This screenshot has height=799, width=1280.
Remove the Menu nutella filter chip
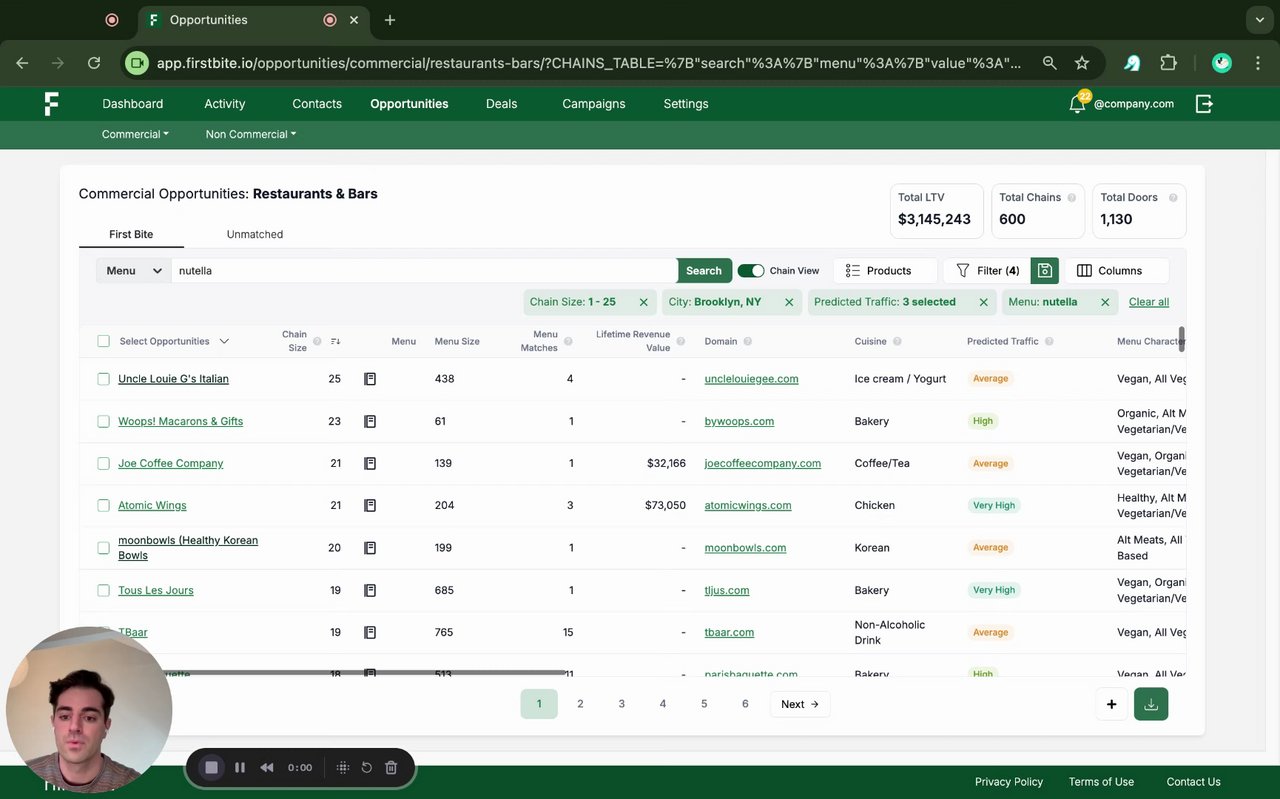tap(1105, 302)
